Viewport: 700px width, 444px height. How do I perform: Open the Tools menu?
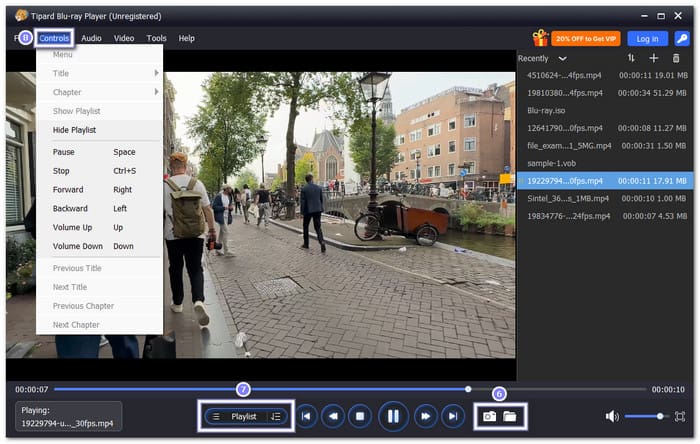[156, 38]
